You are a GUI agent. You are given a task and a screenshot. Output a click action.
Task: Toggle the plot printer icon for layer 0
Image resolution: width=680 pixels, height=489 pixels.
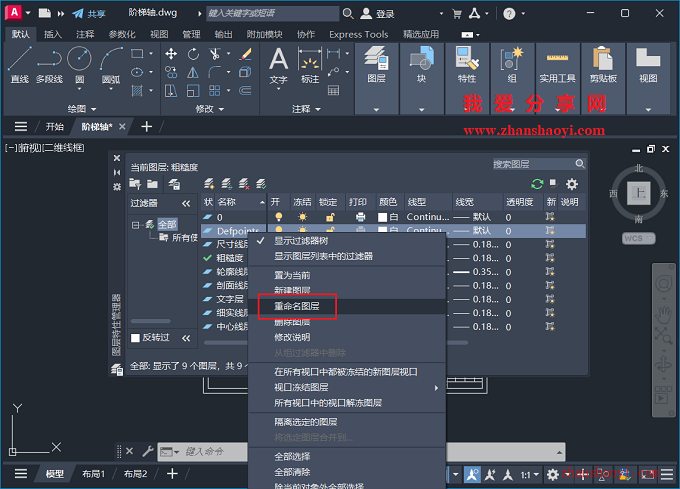click(x=360, y=217)
